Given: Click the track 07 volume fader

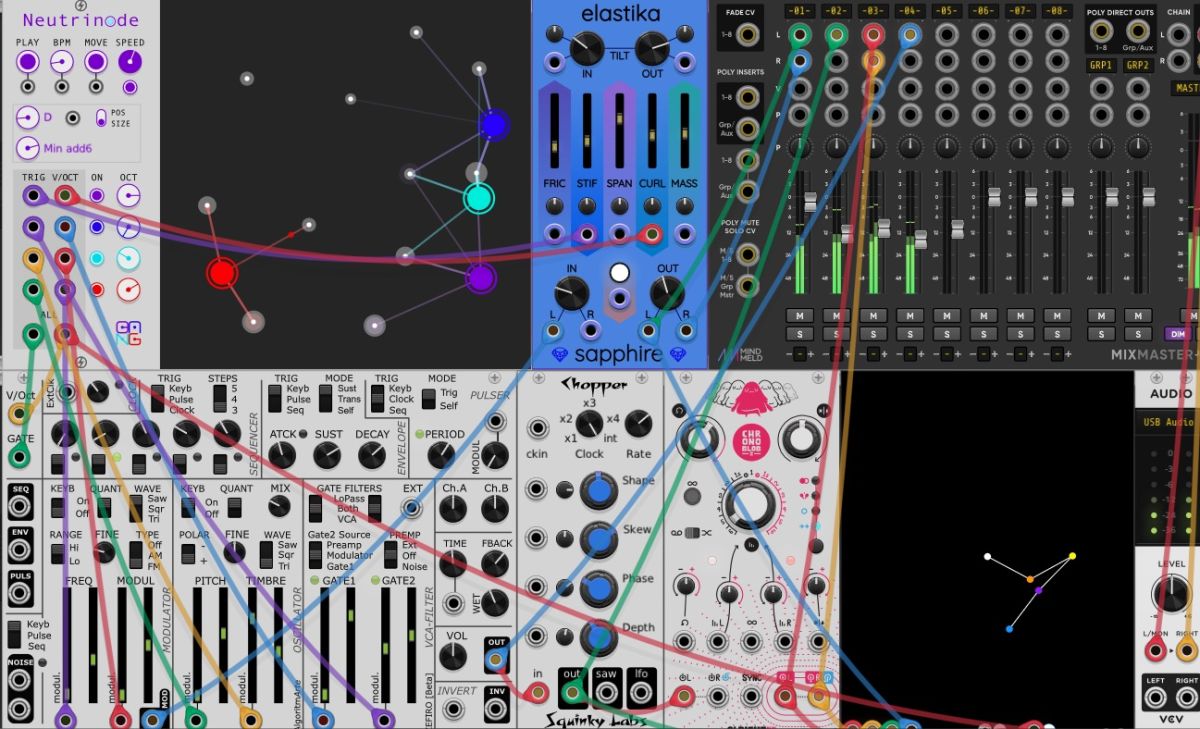Looking at the screenshot, I should (x=1031, y=197).
